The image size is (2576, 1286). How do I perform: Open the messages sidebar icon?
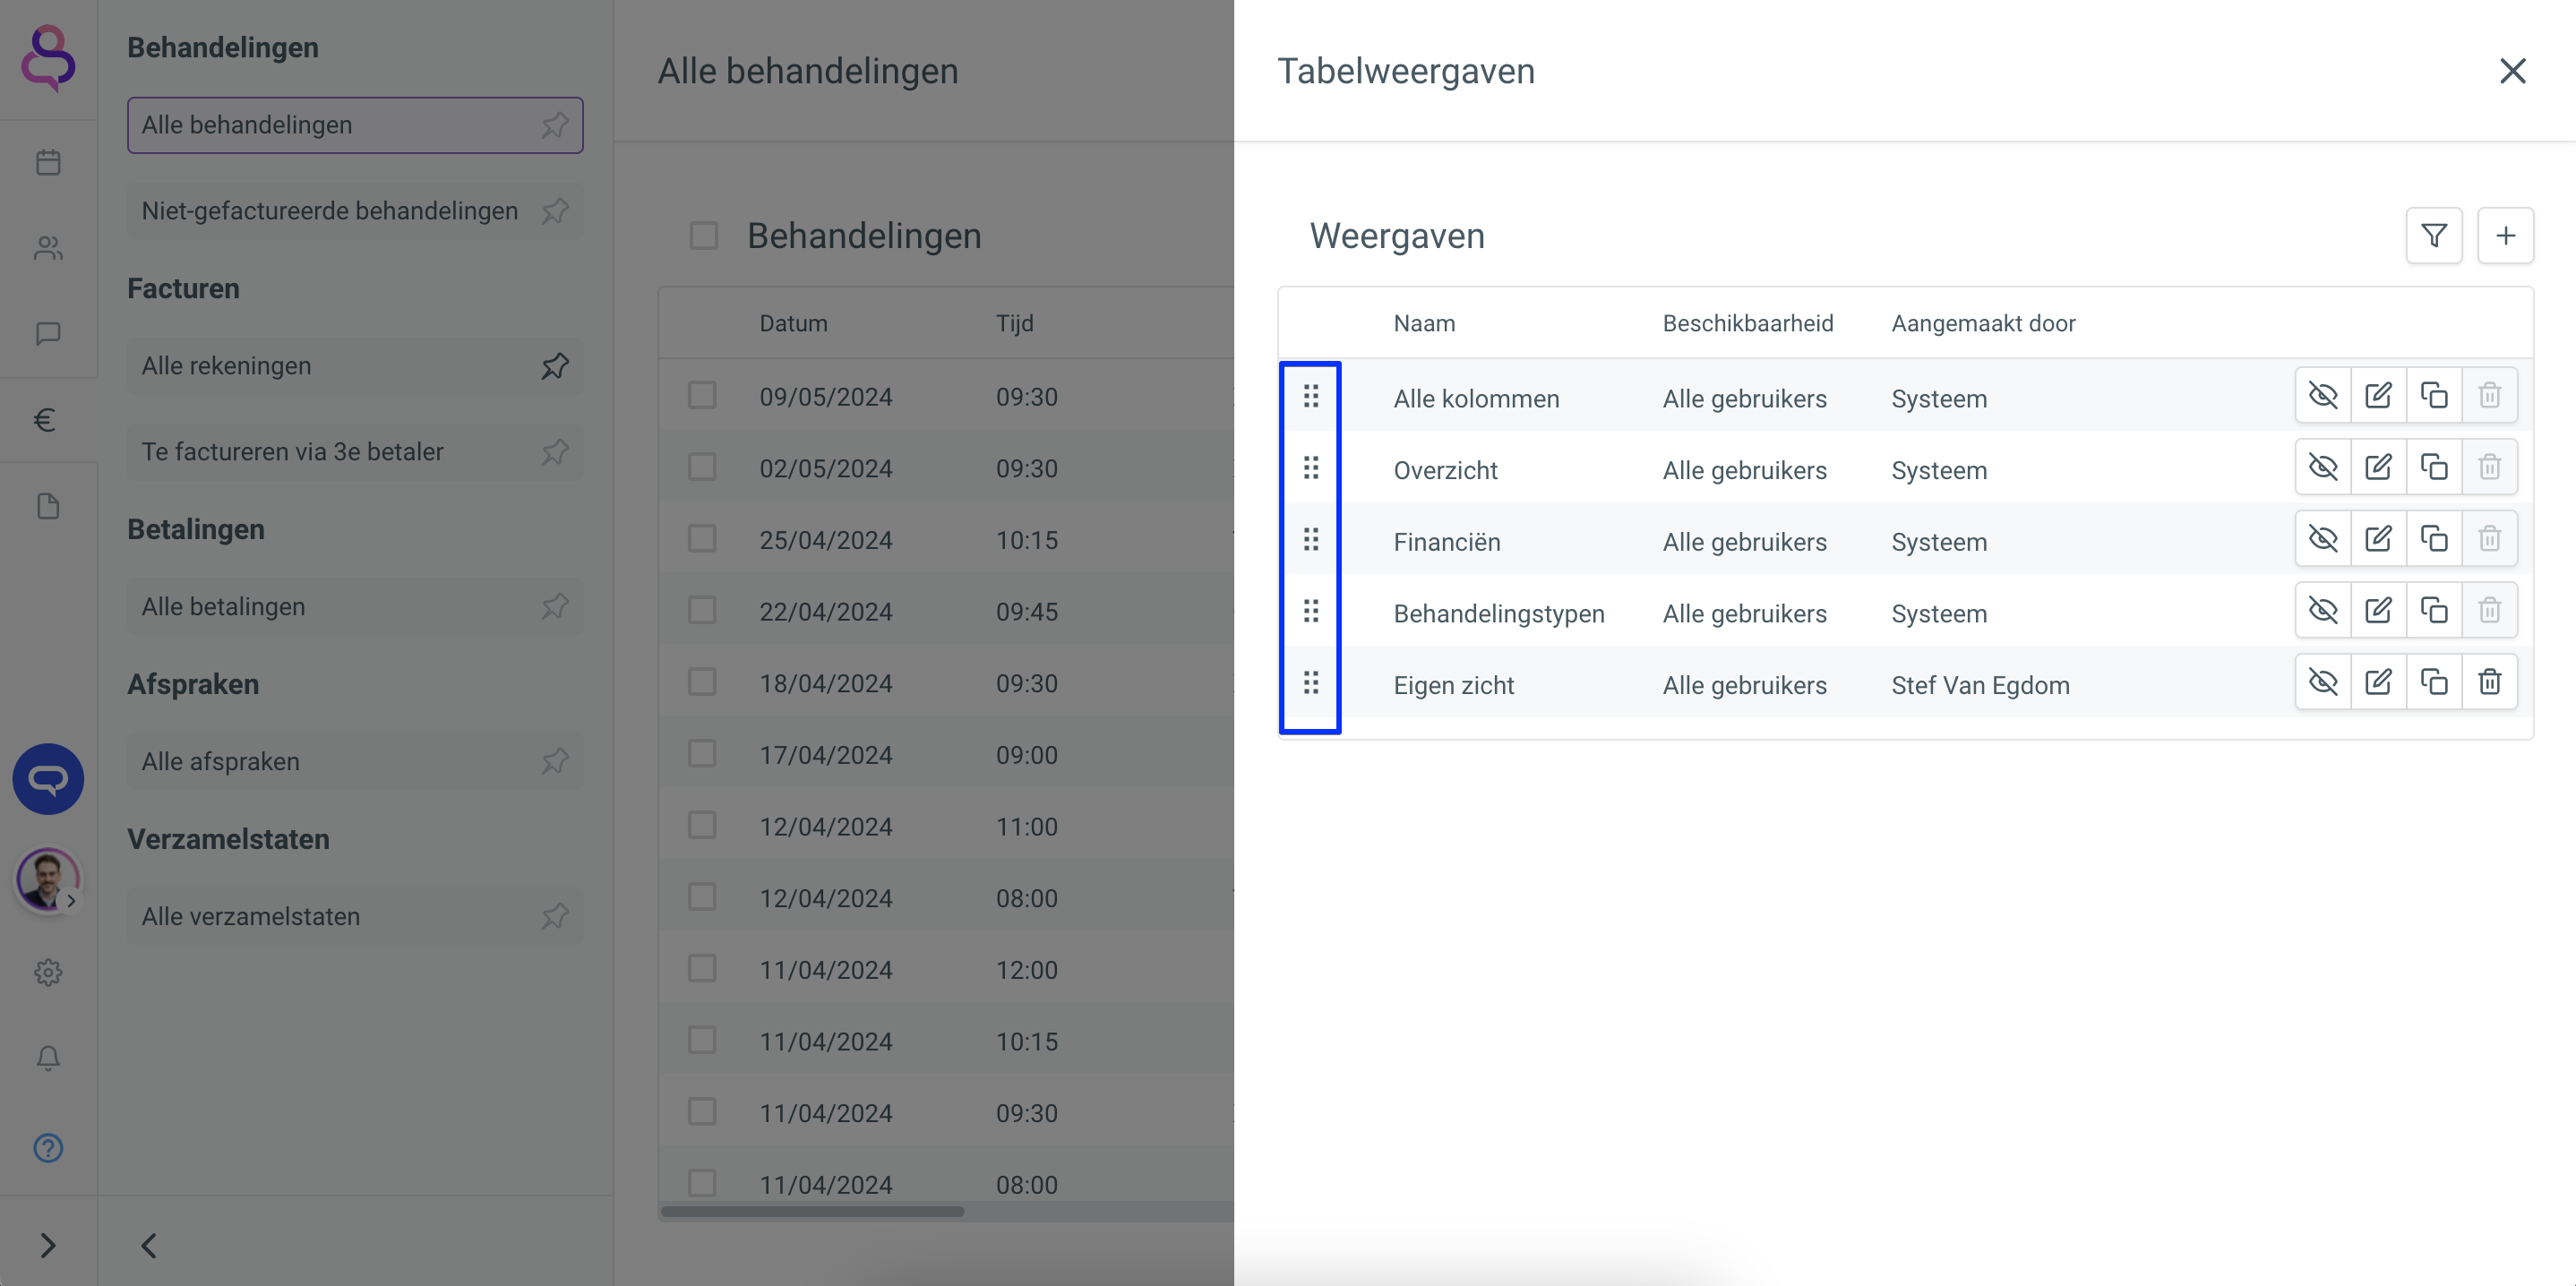point(48,333)
